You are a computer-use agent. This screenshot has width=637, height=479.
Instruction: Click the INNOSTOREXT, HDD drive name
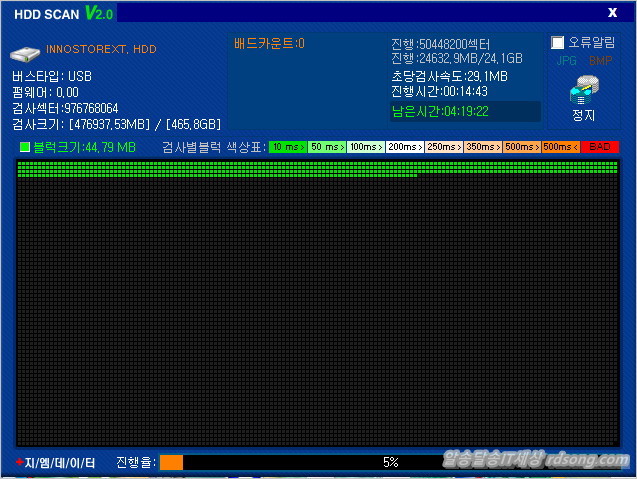pyautogui.click(x=101, y=49)
